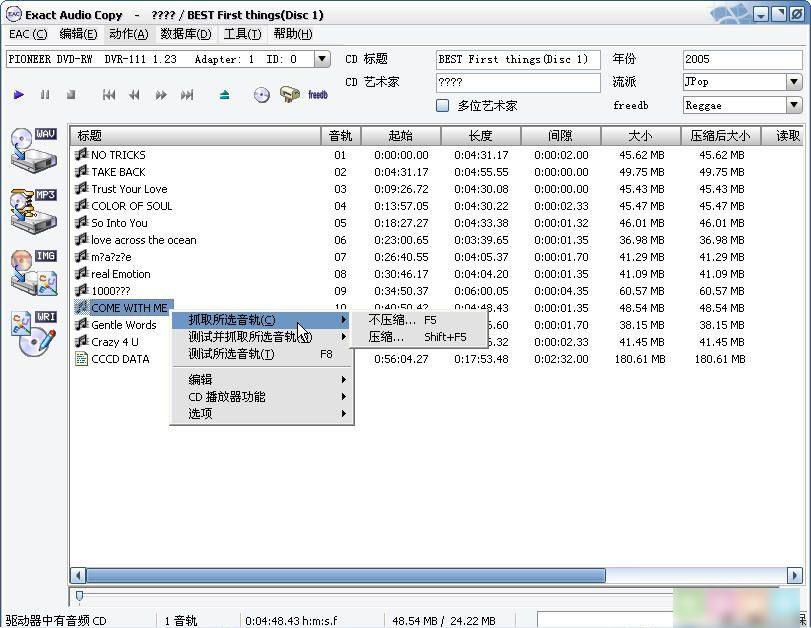Viewport: 811px width, 628px height.
Task: Click the freedb mailbox query icon
Action: tap(290, 94)
